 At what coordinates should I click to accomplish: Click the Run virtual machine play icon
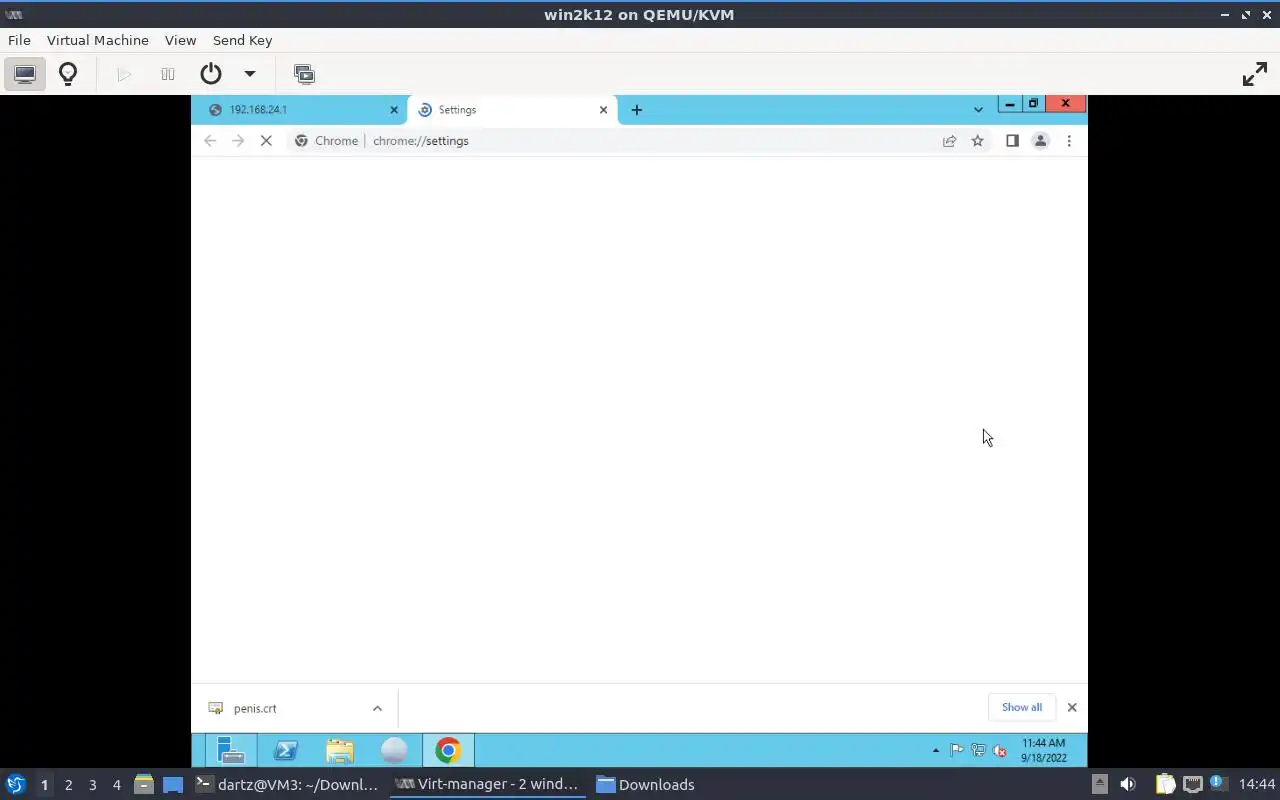[x=124, y=74]
